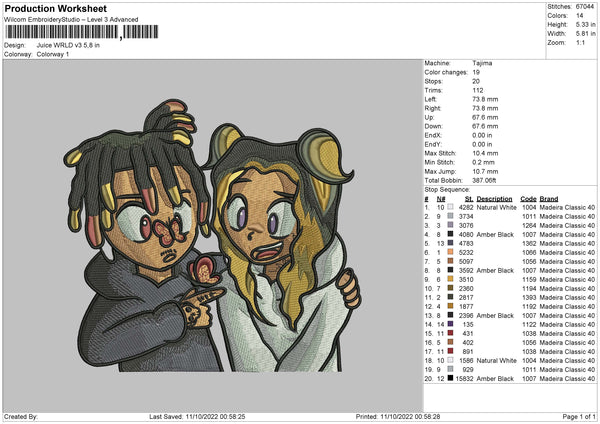Click stitch count '2360' in stop row 10

click(466, 289)
